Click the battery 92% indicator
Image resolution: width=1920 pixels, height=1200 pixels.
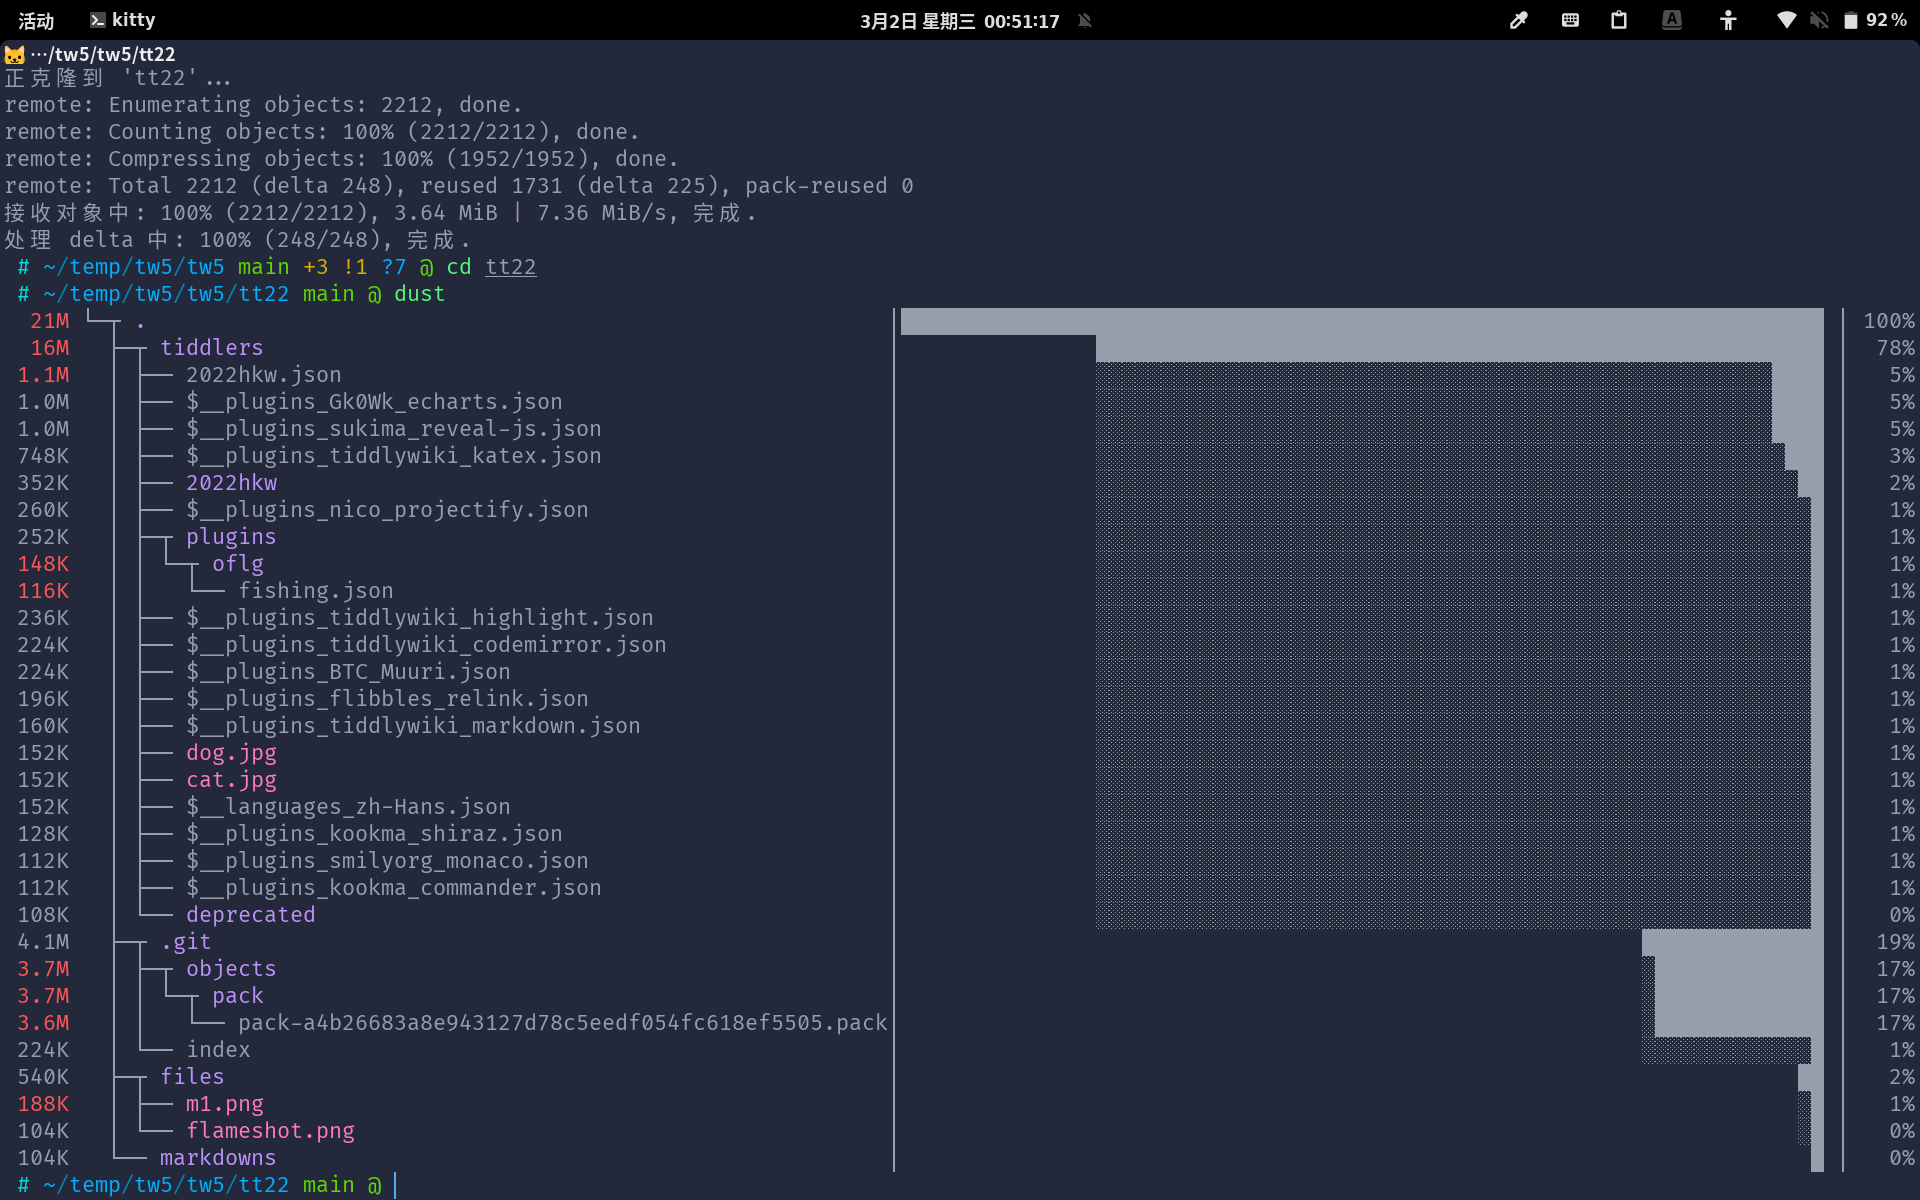click(x=1875, y=20)
